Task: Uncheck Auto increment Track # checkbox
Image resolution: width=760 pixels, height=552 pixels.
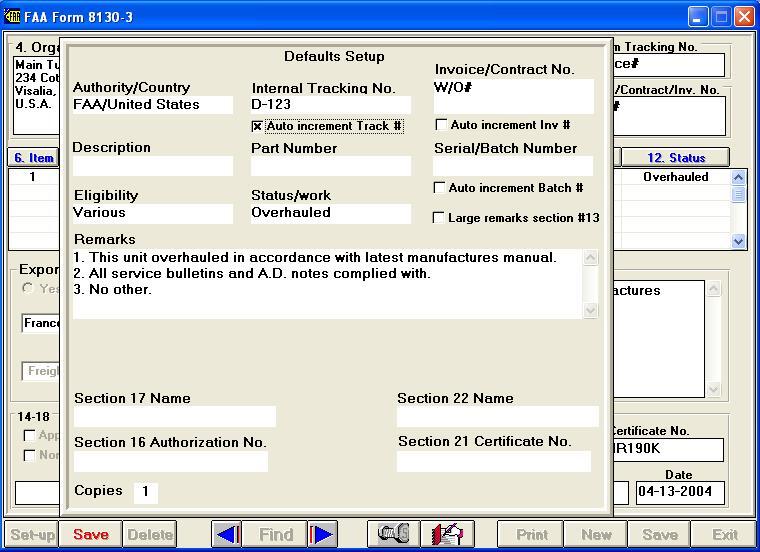Action: coord(257,127)
